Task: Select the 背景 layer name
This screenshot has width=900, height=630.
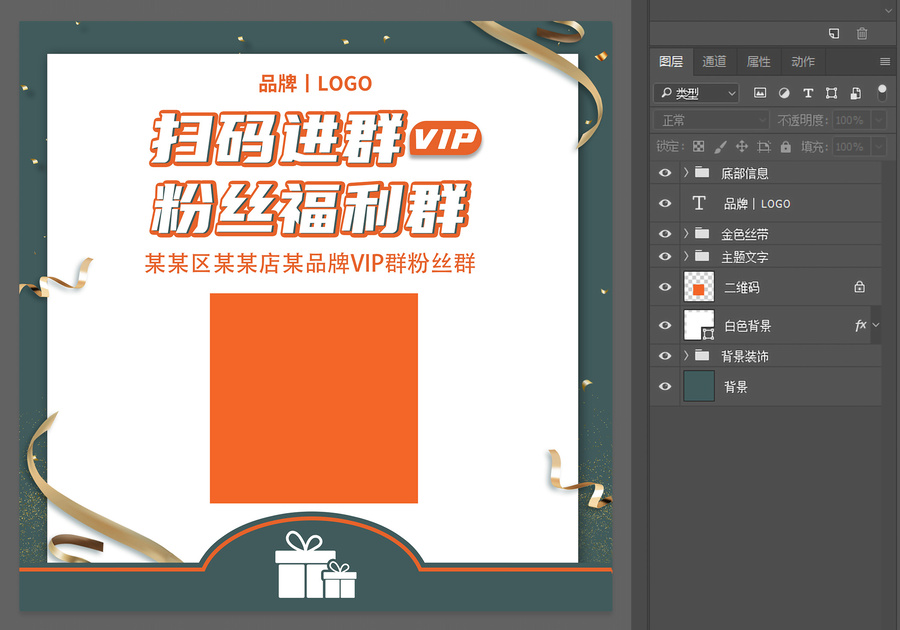Action: point(735,387)
